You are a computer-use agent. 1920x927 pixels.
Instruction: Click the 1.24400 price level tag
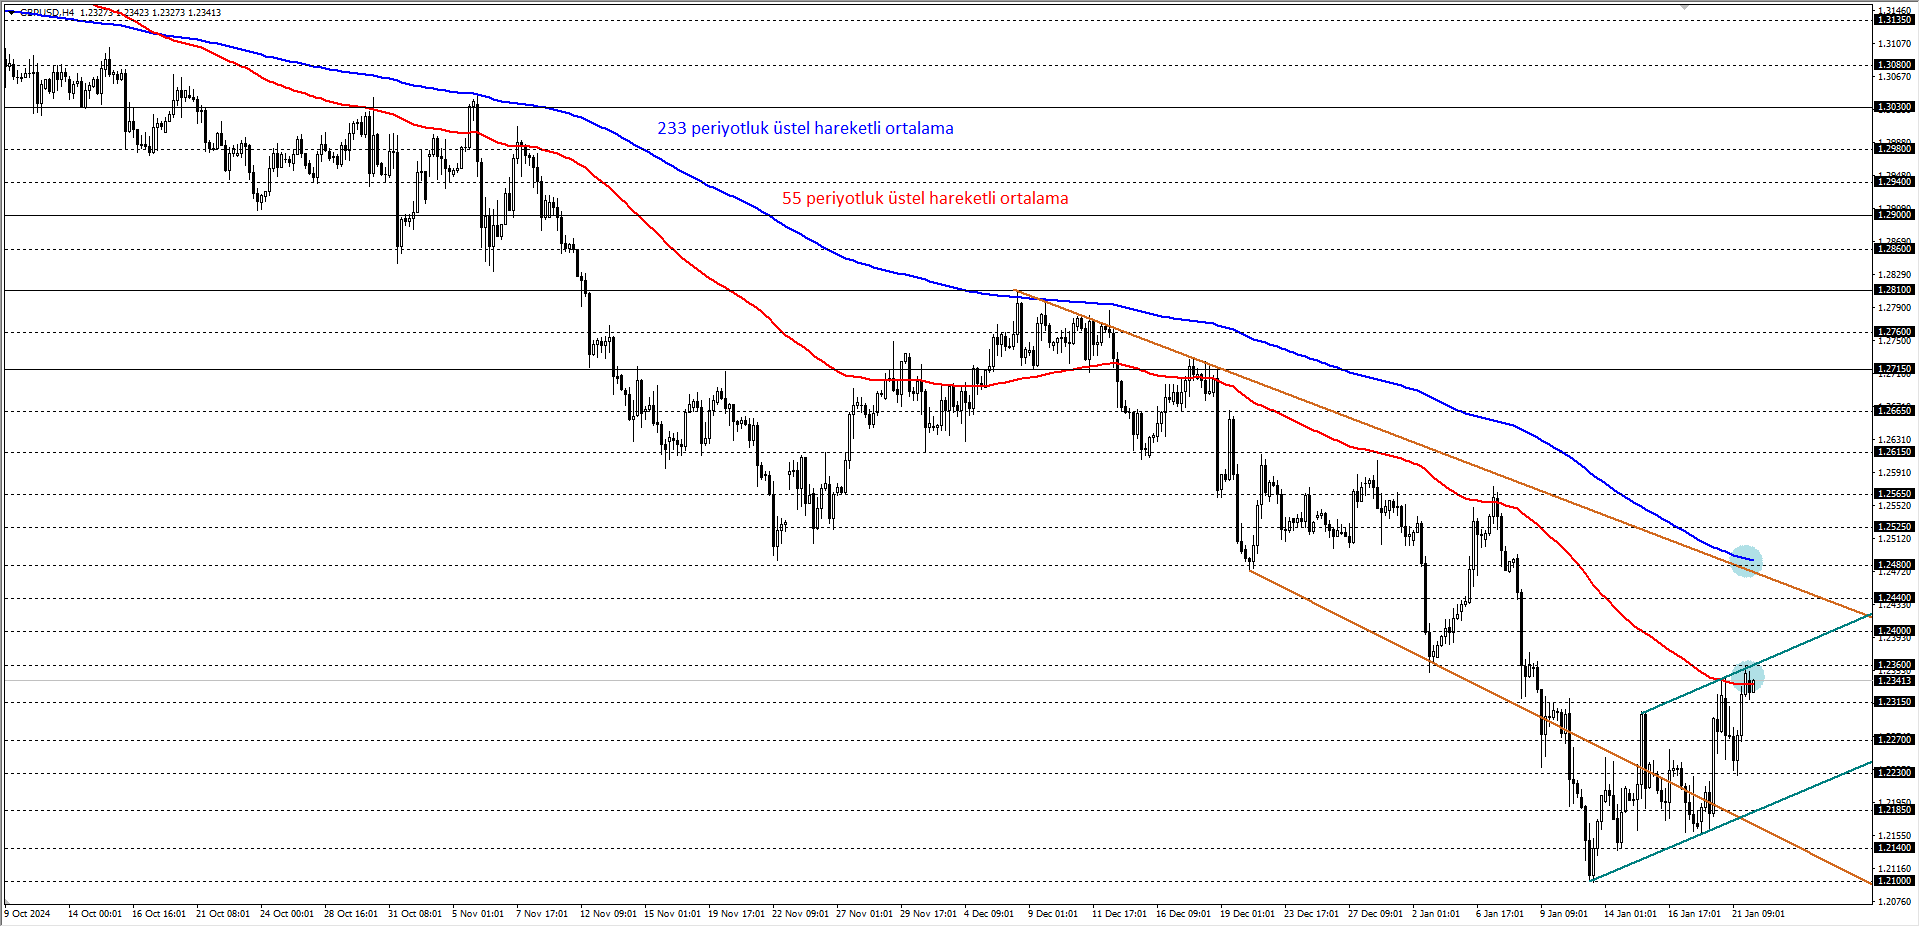tap(1894, 598)
